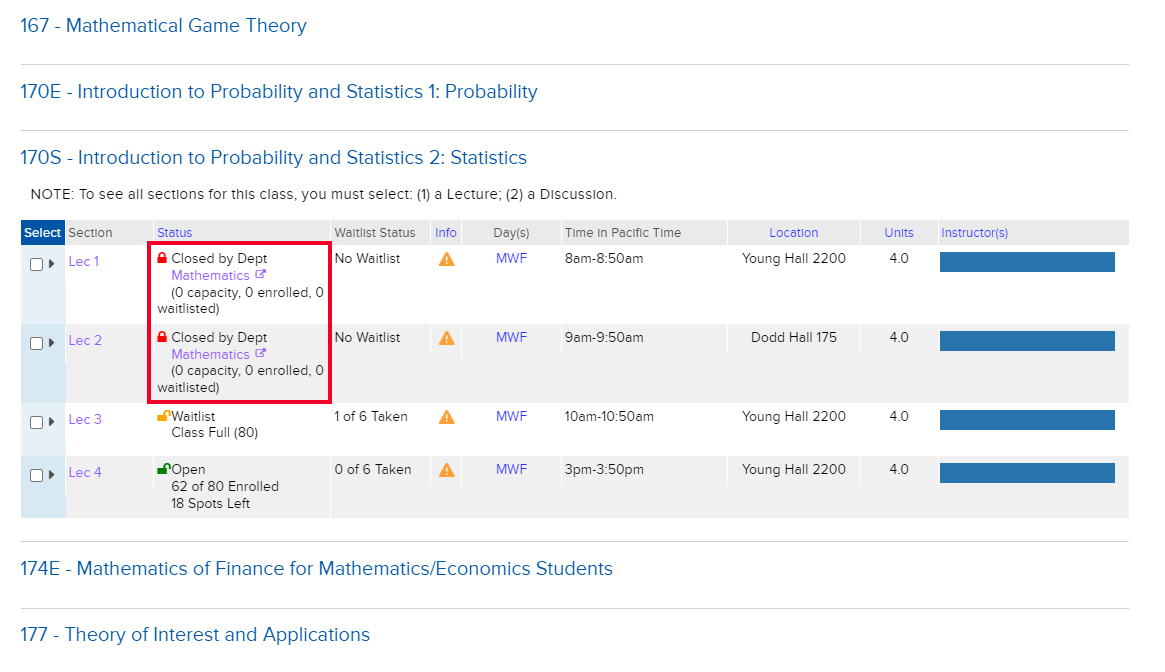Click the redacted instructor bar for Lec 4
1165x672 pixels.
click(1028, 473)
